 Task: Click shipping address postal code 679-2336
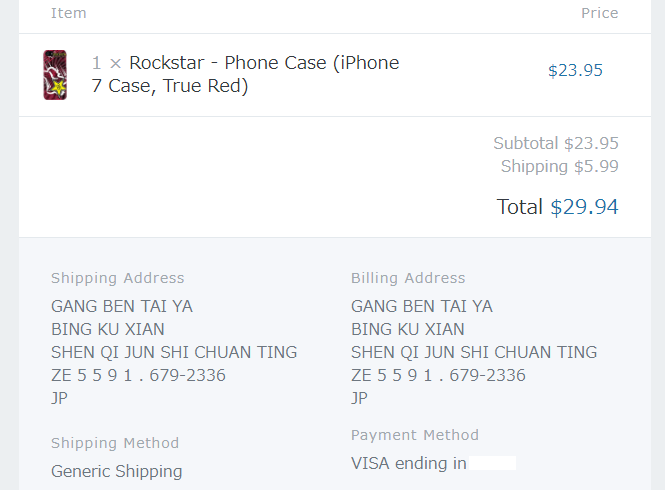point(187,375)
